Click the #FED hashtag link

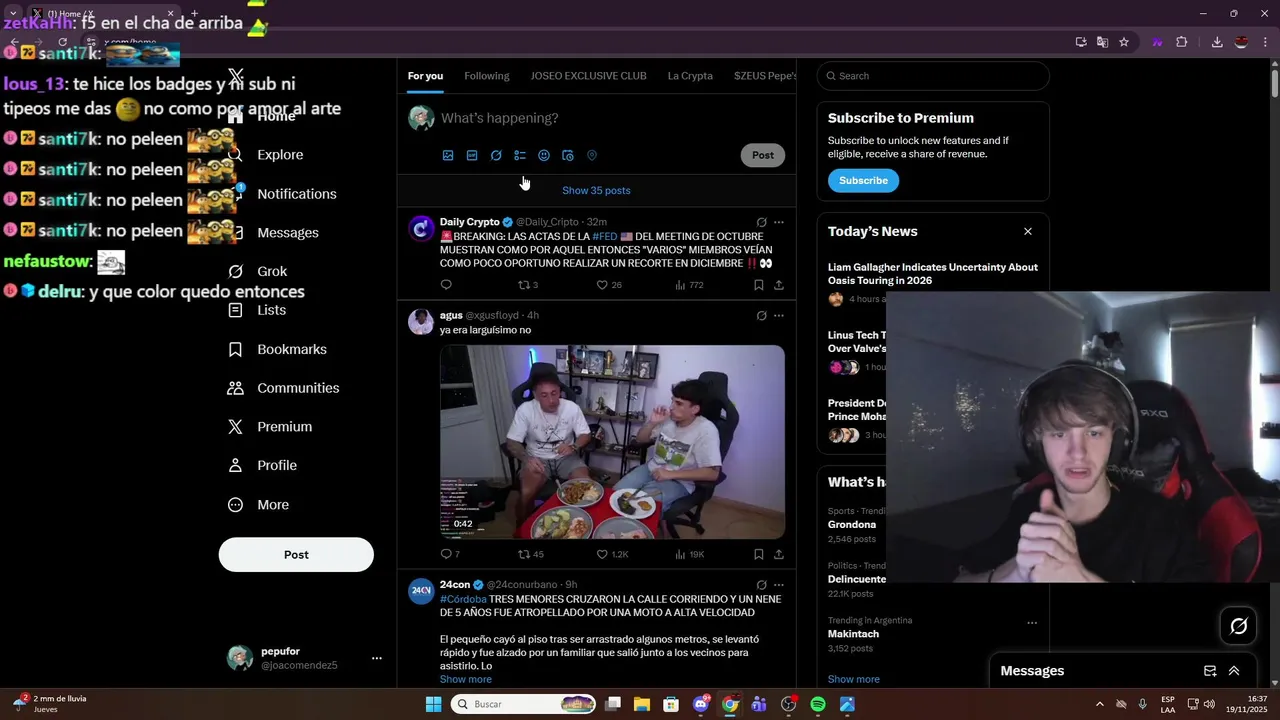pyautogui.click(x=604, y=237)
